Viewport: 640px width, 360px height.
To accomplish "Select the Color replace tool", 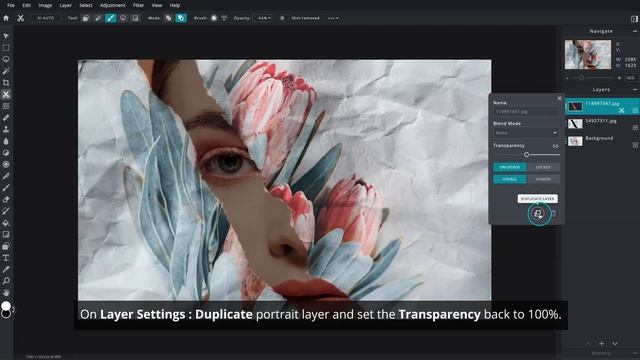I will 6,211.
